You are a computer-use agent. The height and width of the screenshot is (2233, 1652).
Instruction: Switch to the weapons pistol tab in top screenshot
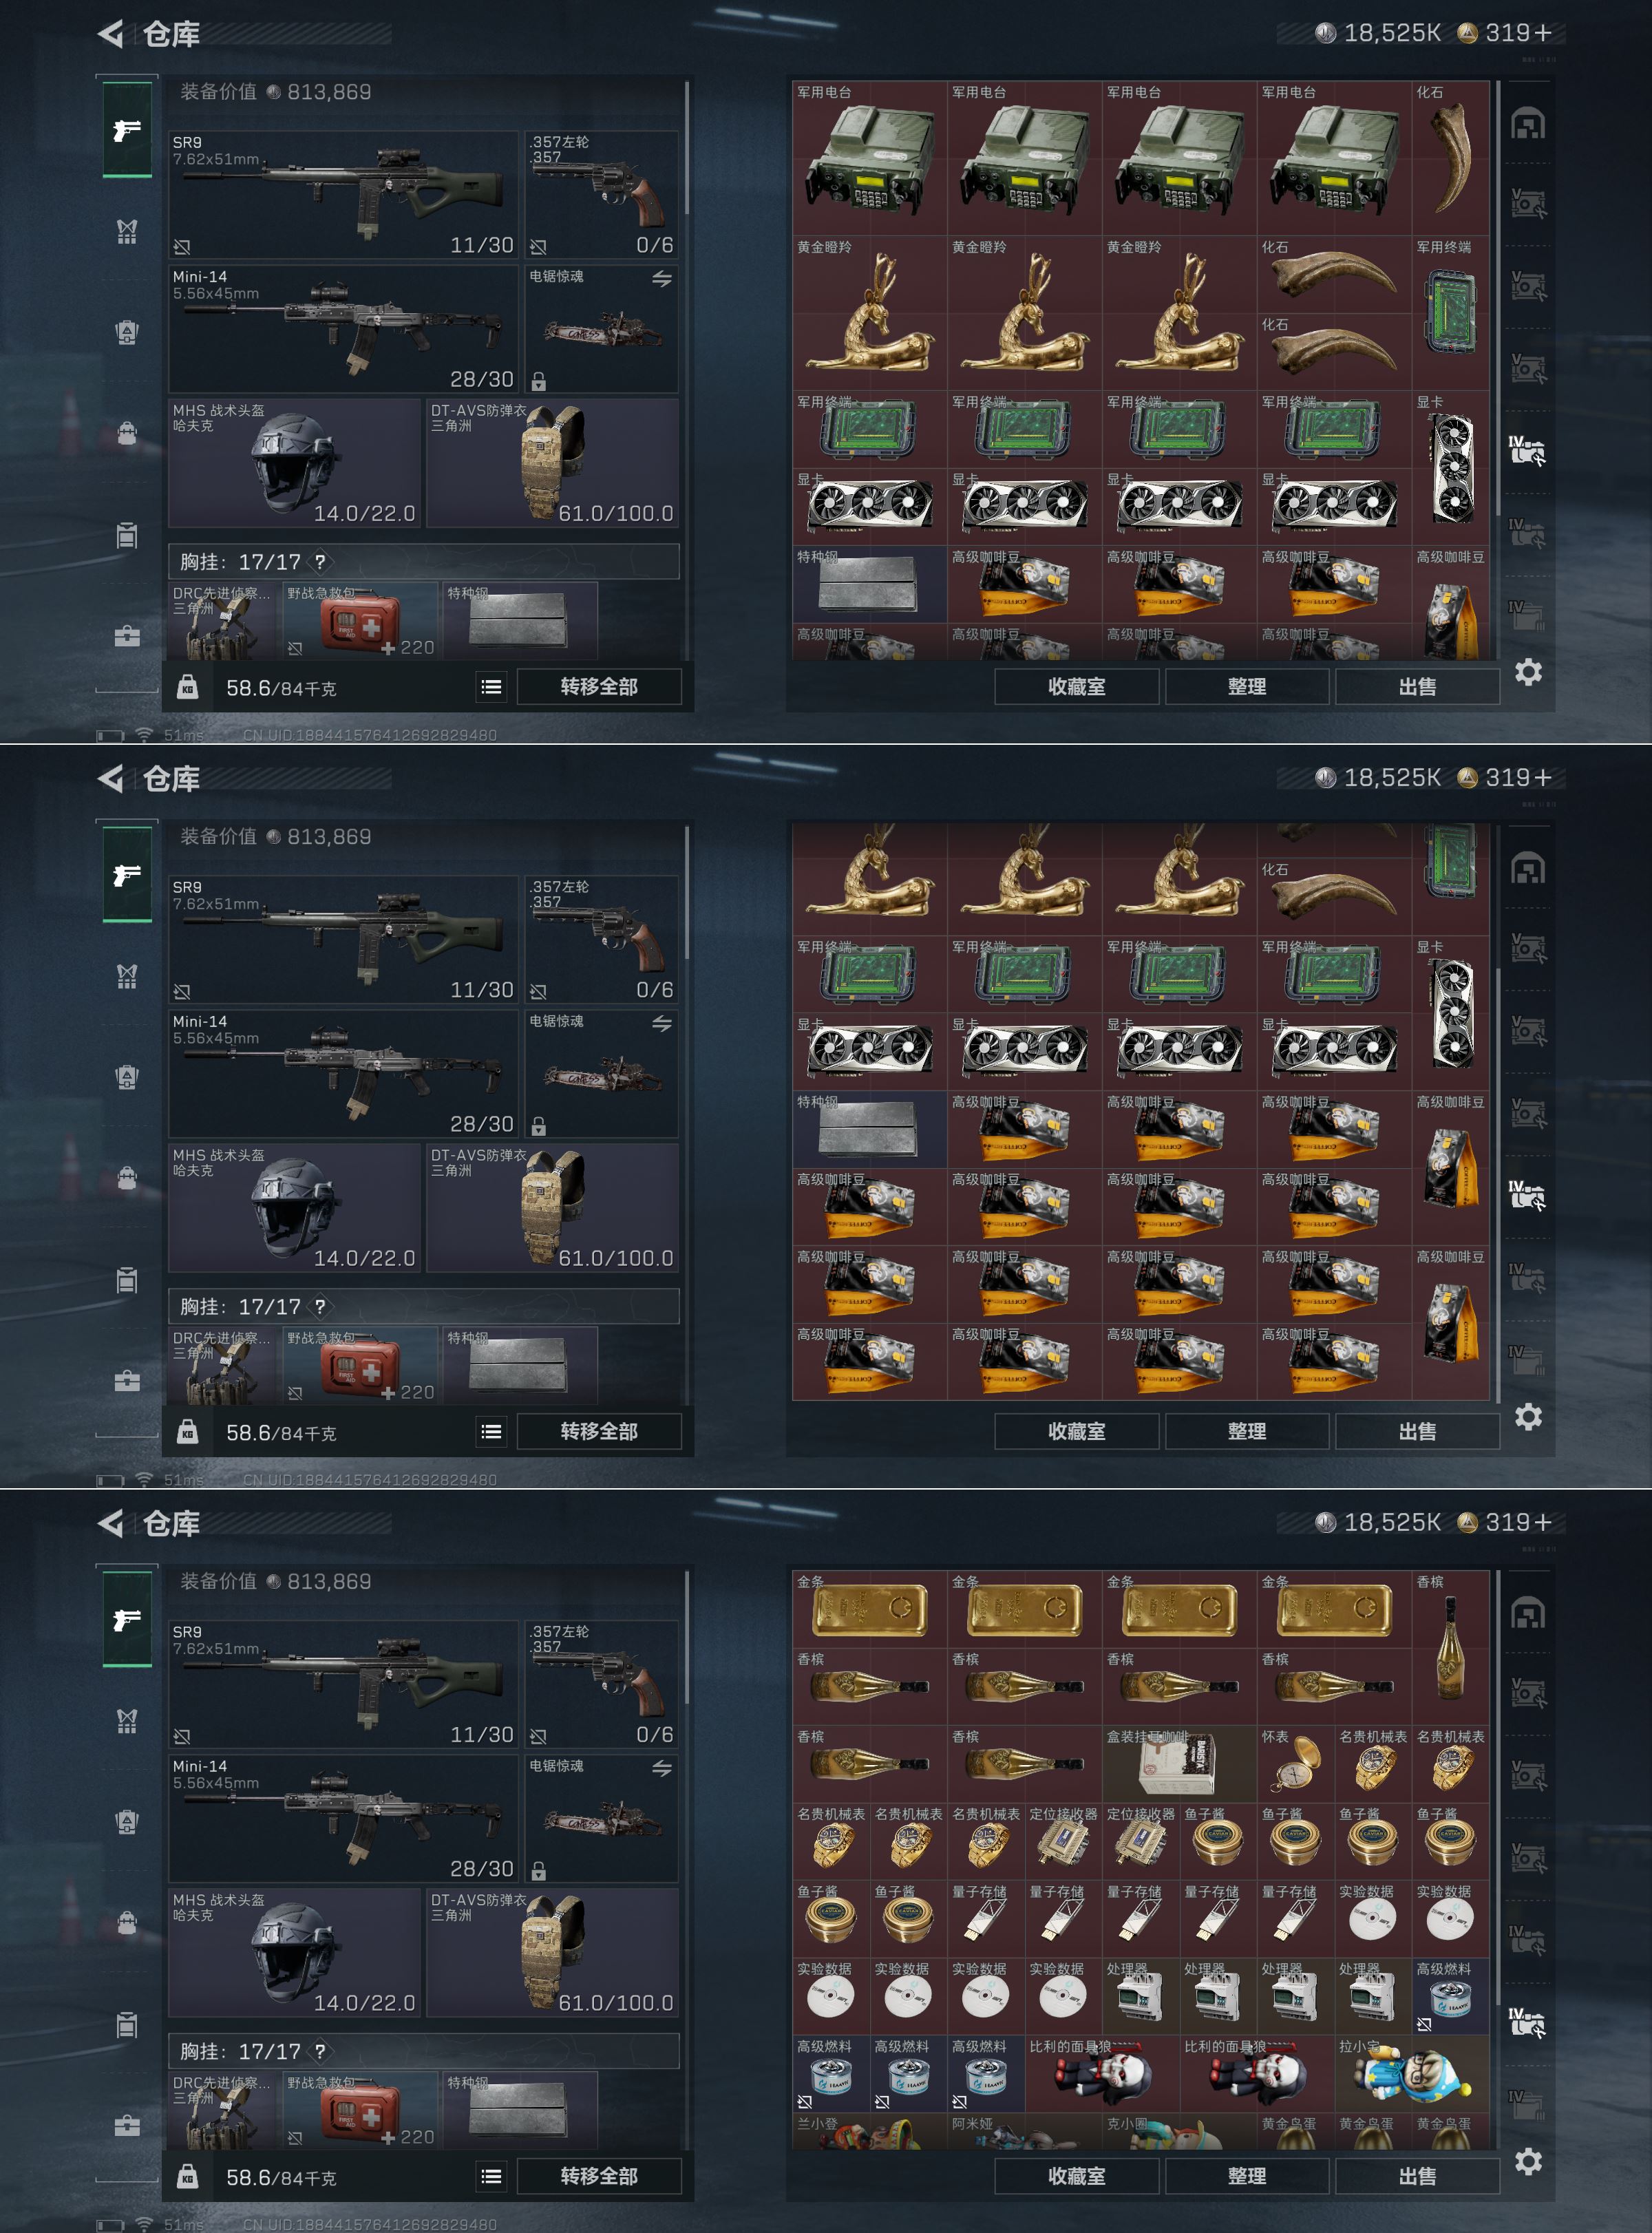(x=127, y=130)
